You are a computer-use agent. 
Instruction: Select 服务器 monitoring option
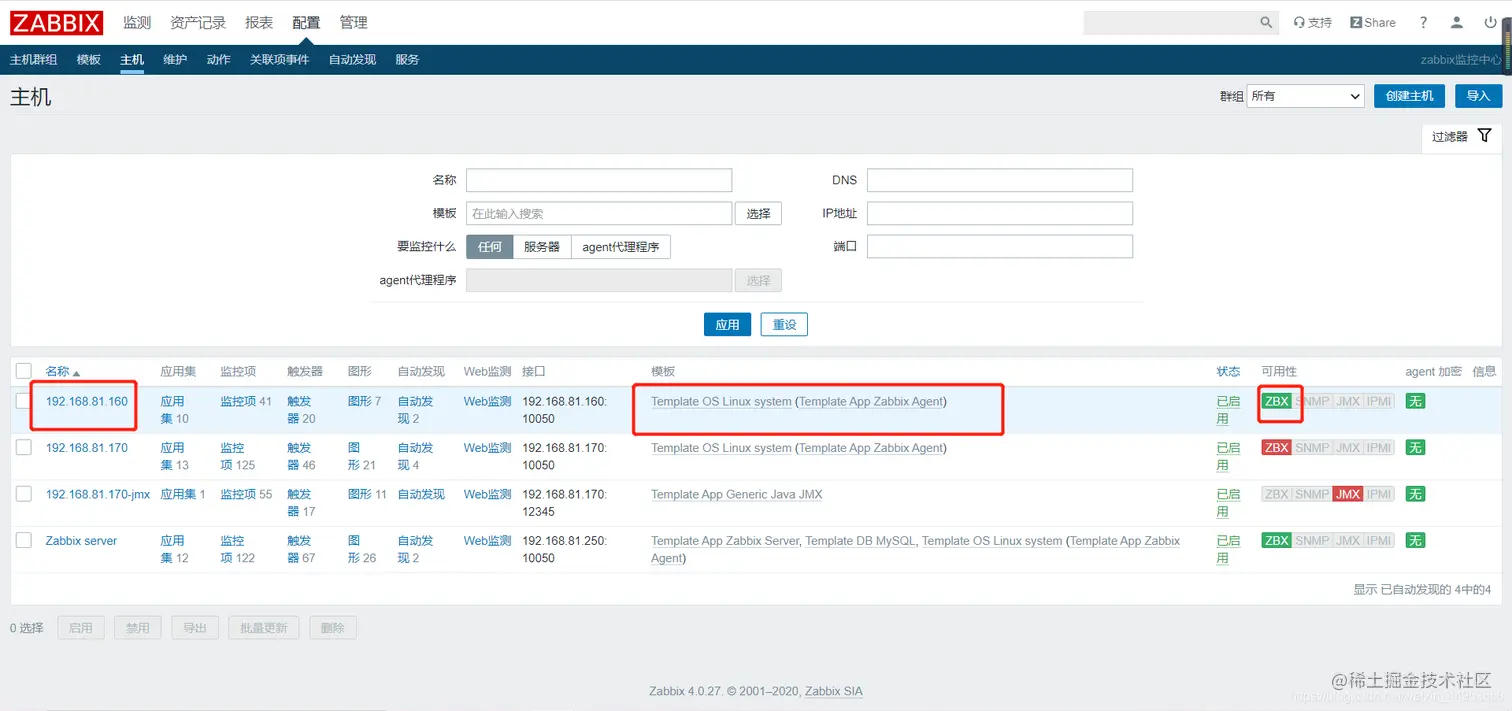tap(542, 246)
